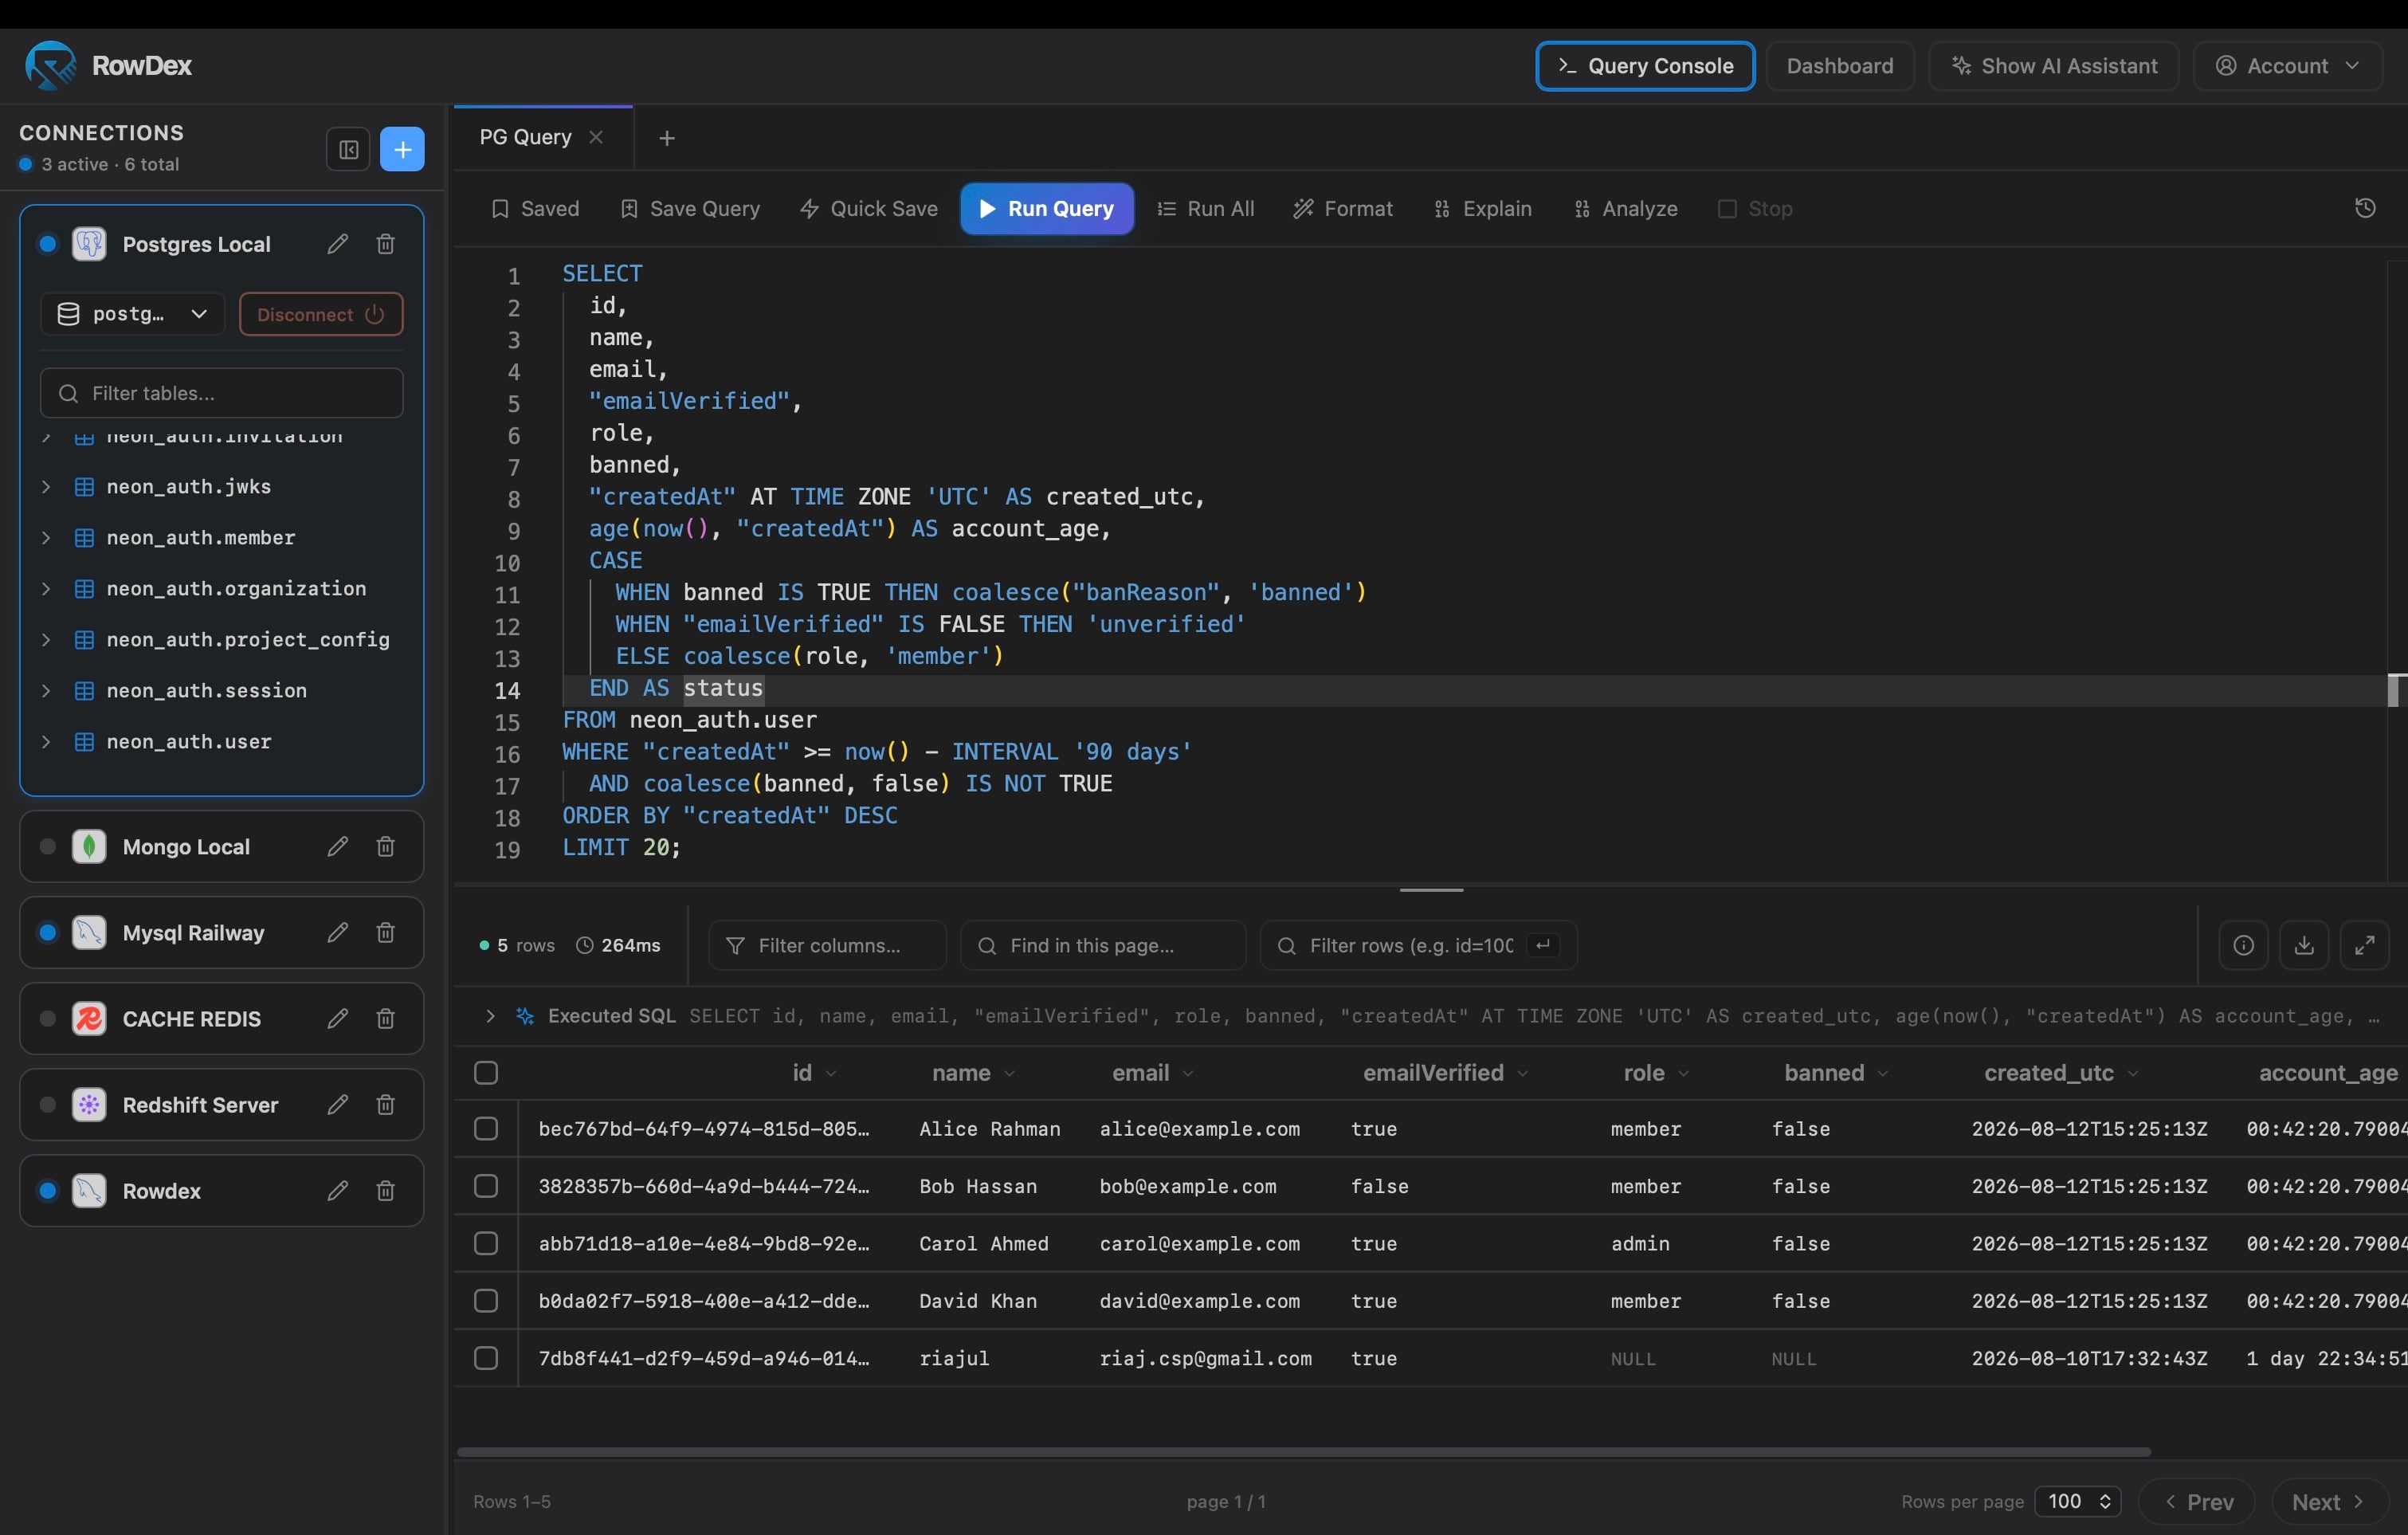Open a new query tab
Screen dimensions: 2408x1535
(x=667, y=138)
